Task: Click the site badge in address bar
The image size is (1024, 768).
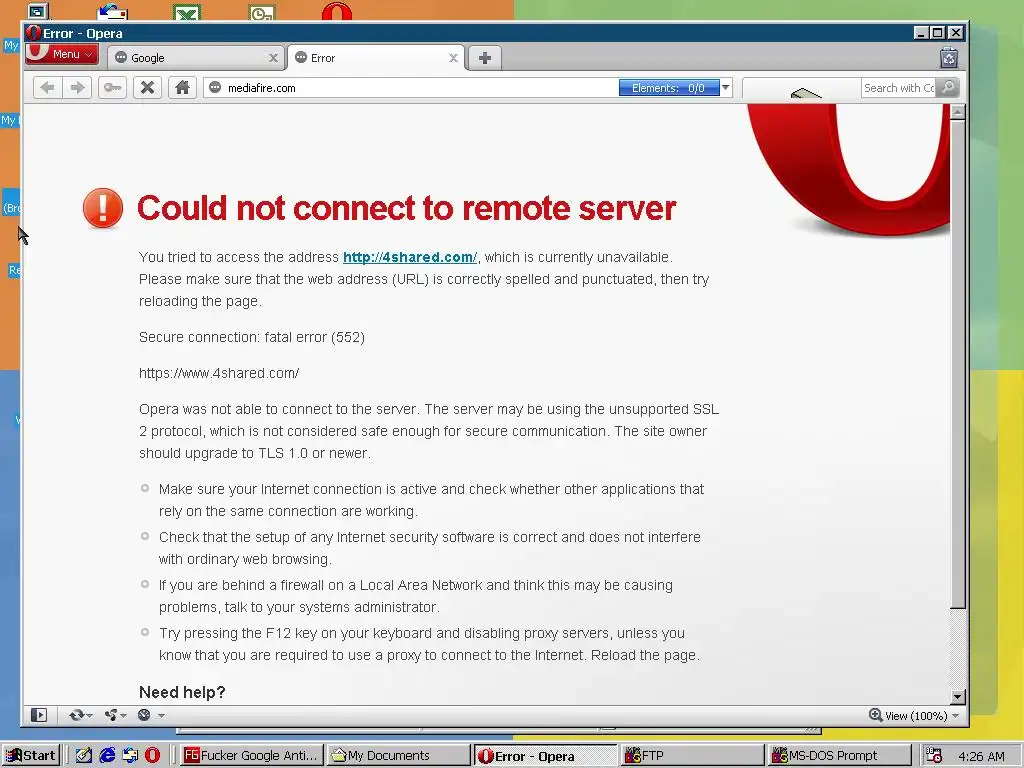Action: [x=216, y=88]
